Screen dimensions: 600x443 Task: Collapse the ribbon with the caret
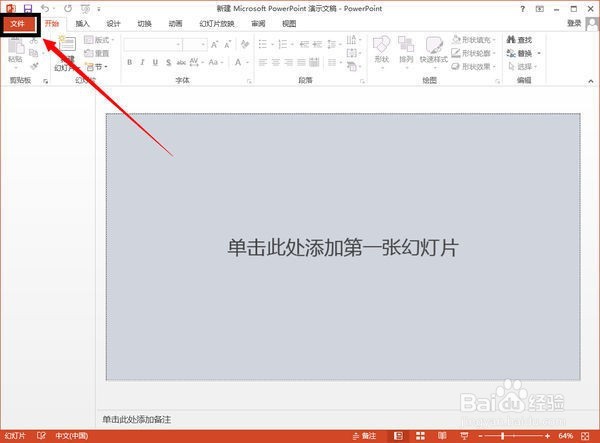click(590, 81)
